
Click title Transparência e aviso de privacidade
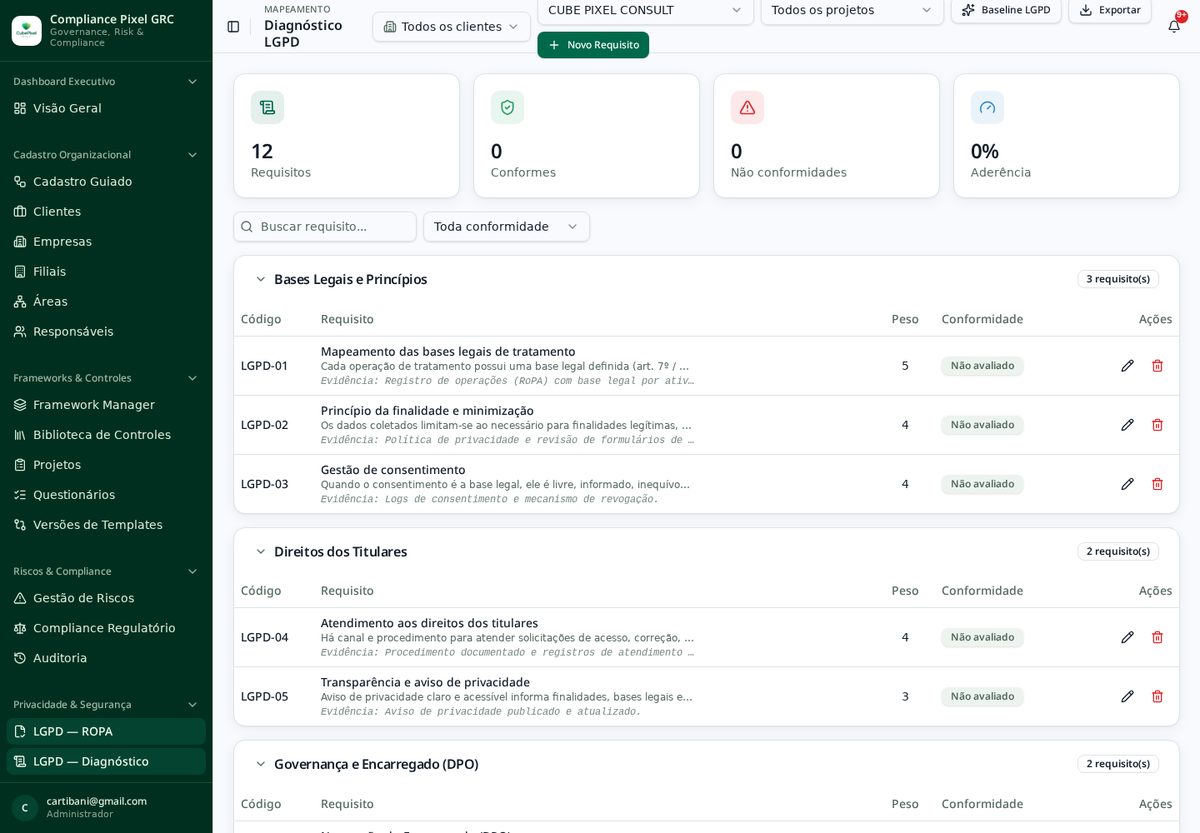tap(425, 682)
